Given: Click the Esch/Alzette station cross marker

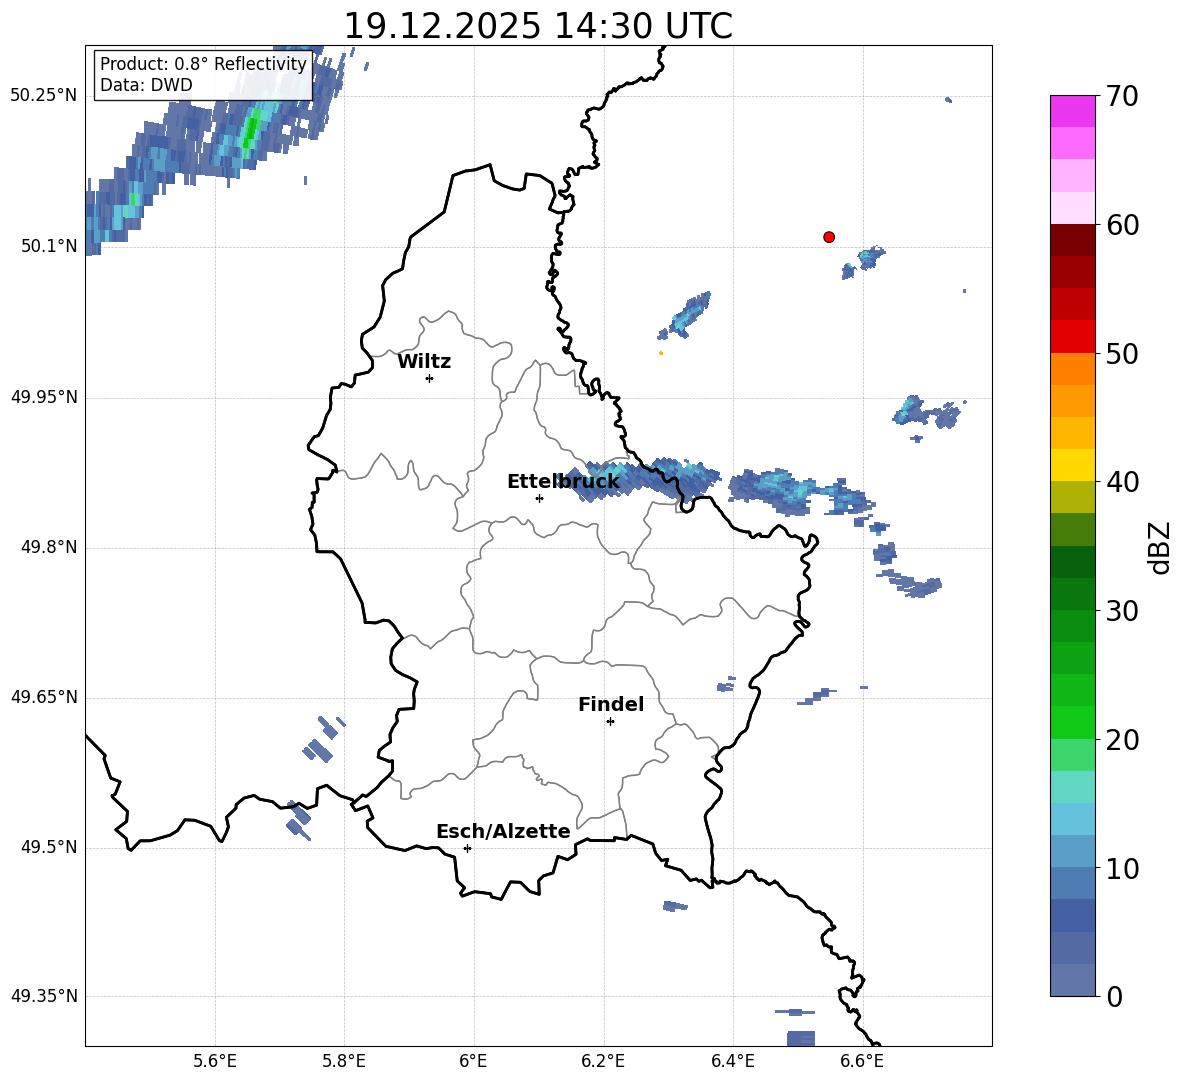Looking at the screenshot, I should pyautogui.click(x=467, y=848).
